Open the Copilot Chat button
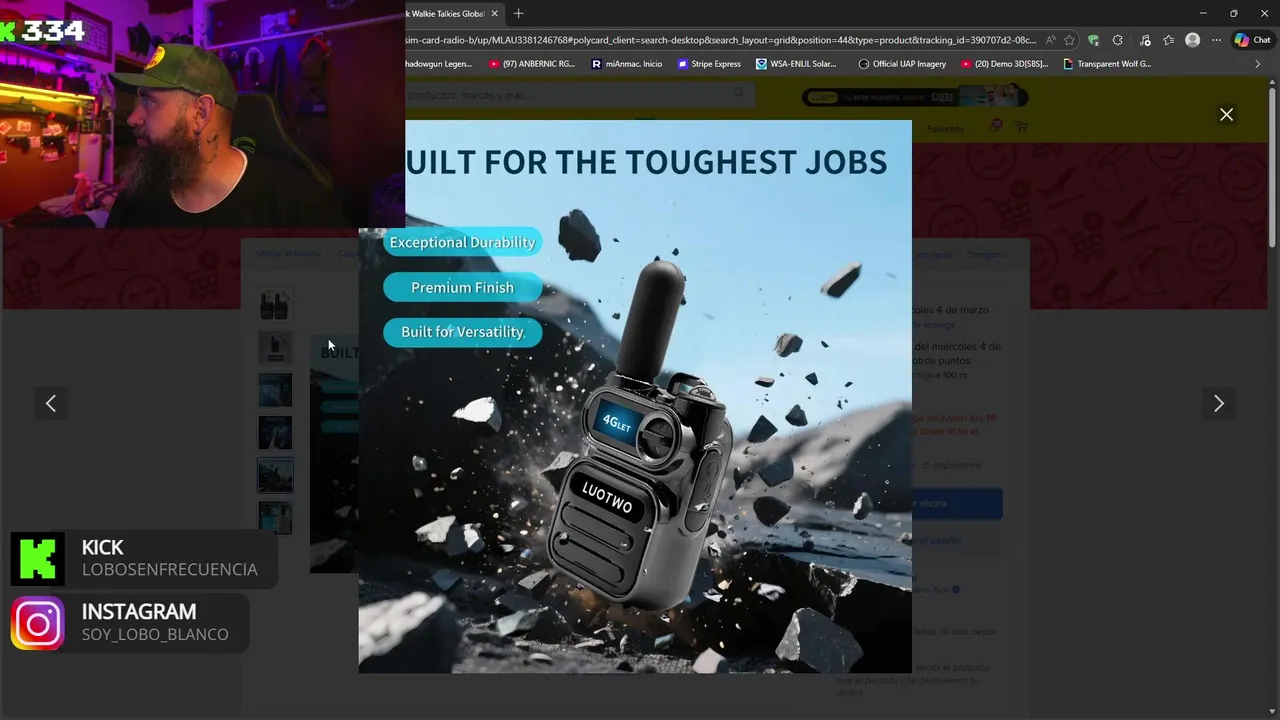Viewport: 1280px width, 720px height. tap(1252, 40)
